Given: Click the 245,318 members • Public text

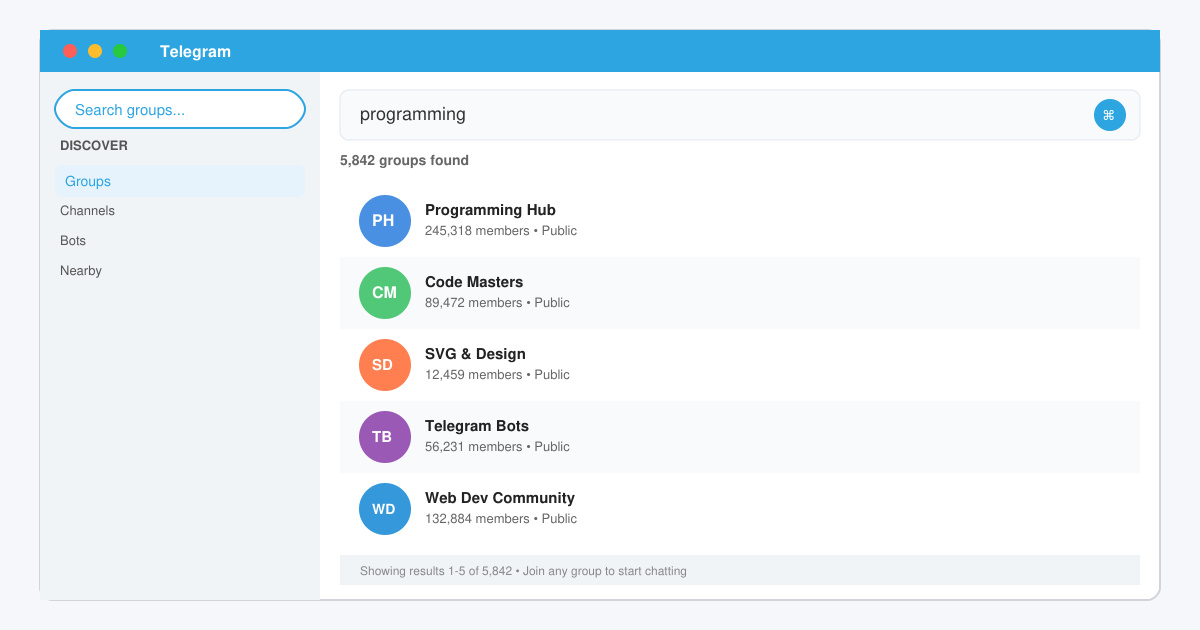Looking at the screenshot, I should (501, 231).
